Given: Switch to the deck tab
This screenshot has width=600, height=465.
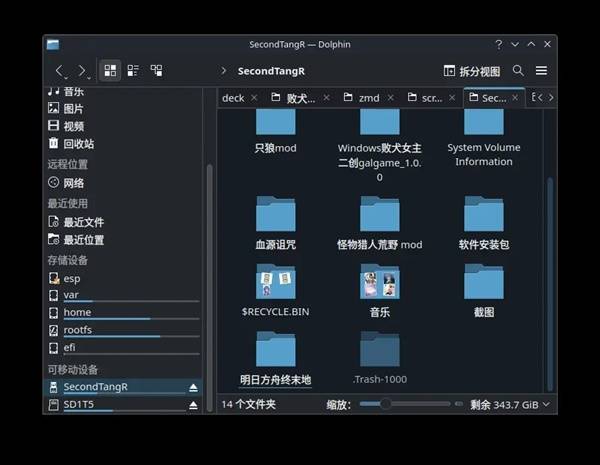Looking at the screenshot, I should 233,98.
